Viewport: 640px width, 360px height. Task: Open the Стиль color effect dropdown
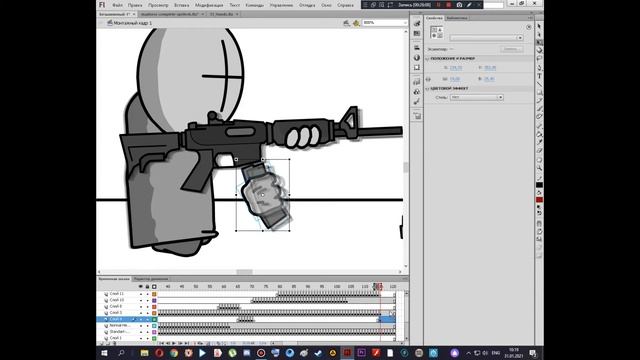coord(477,98)
